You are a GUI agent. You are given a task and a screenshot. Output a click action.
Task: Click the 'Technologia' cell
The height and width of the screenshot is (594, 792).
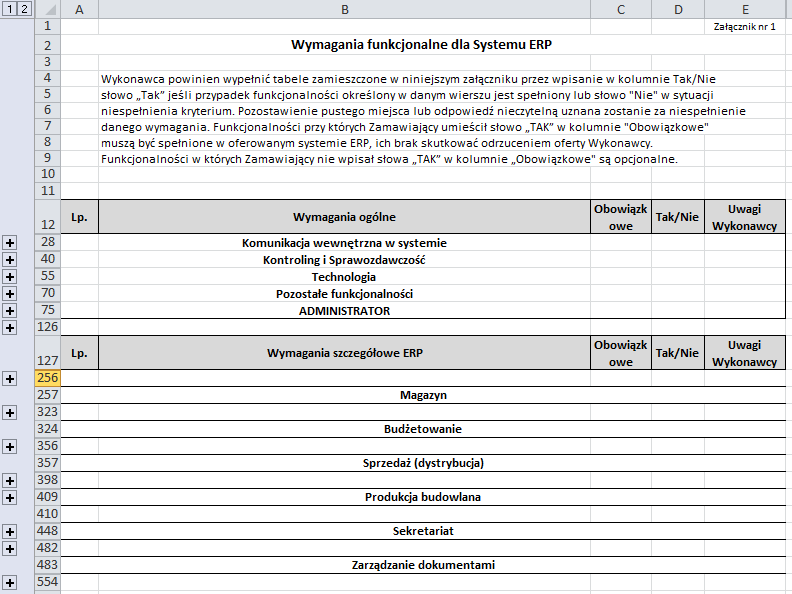tap(344, 277)
